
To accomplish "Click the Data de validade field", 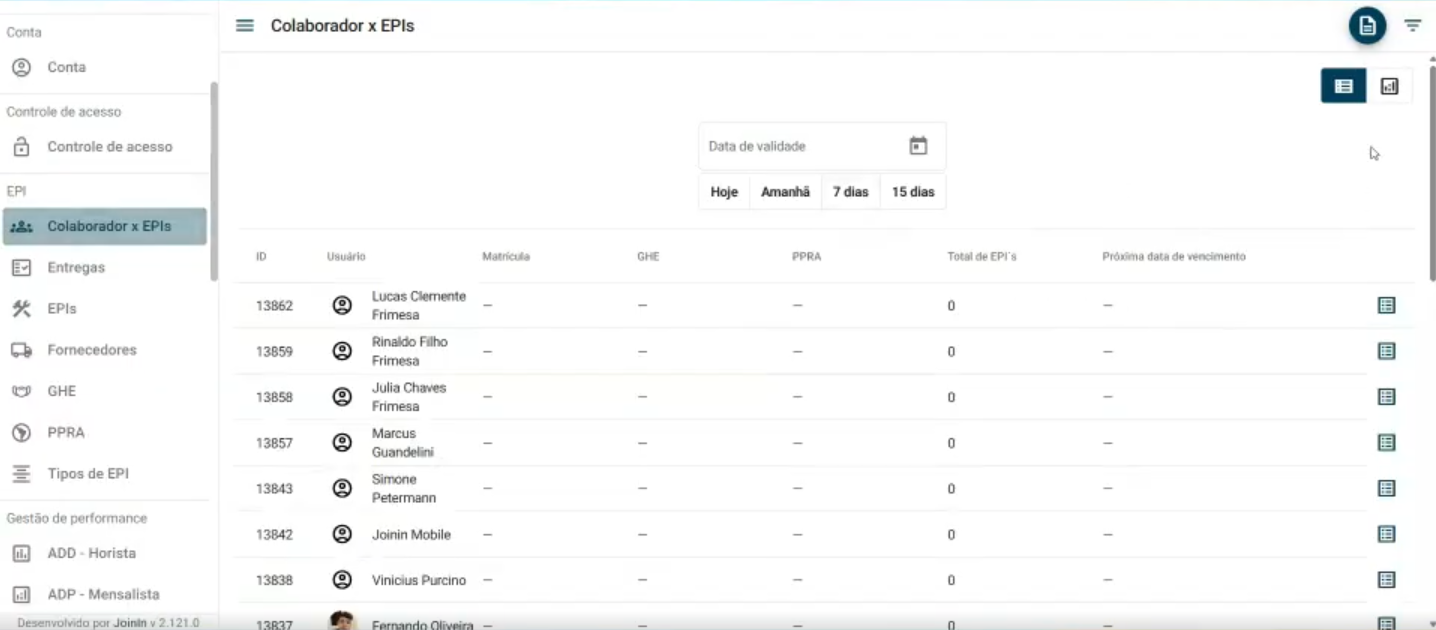I will [800, 146].
